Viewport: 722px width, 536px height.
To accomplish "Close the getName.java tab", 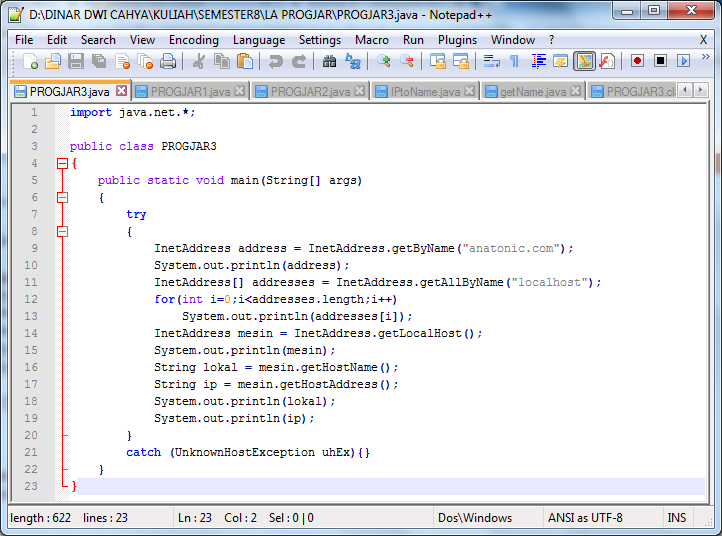I will tap(575, 91).
